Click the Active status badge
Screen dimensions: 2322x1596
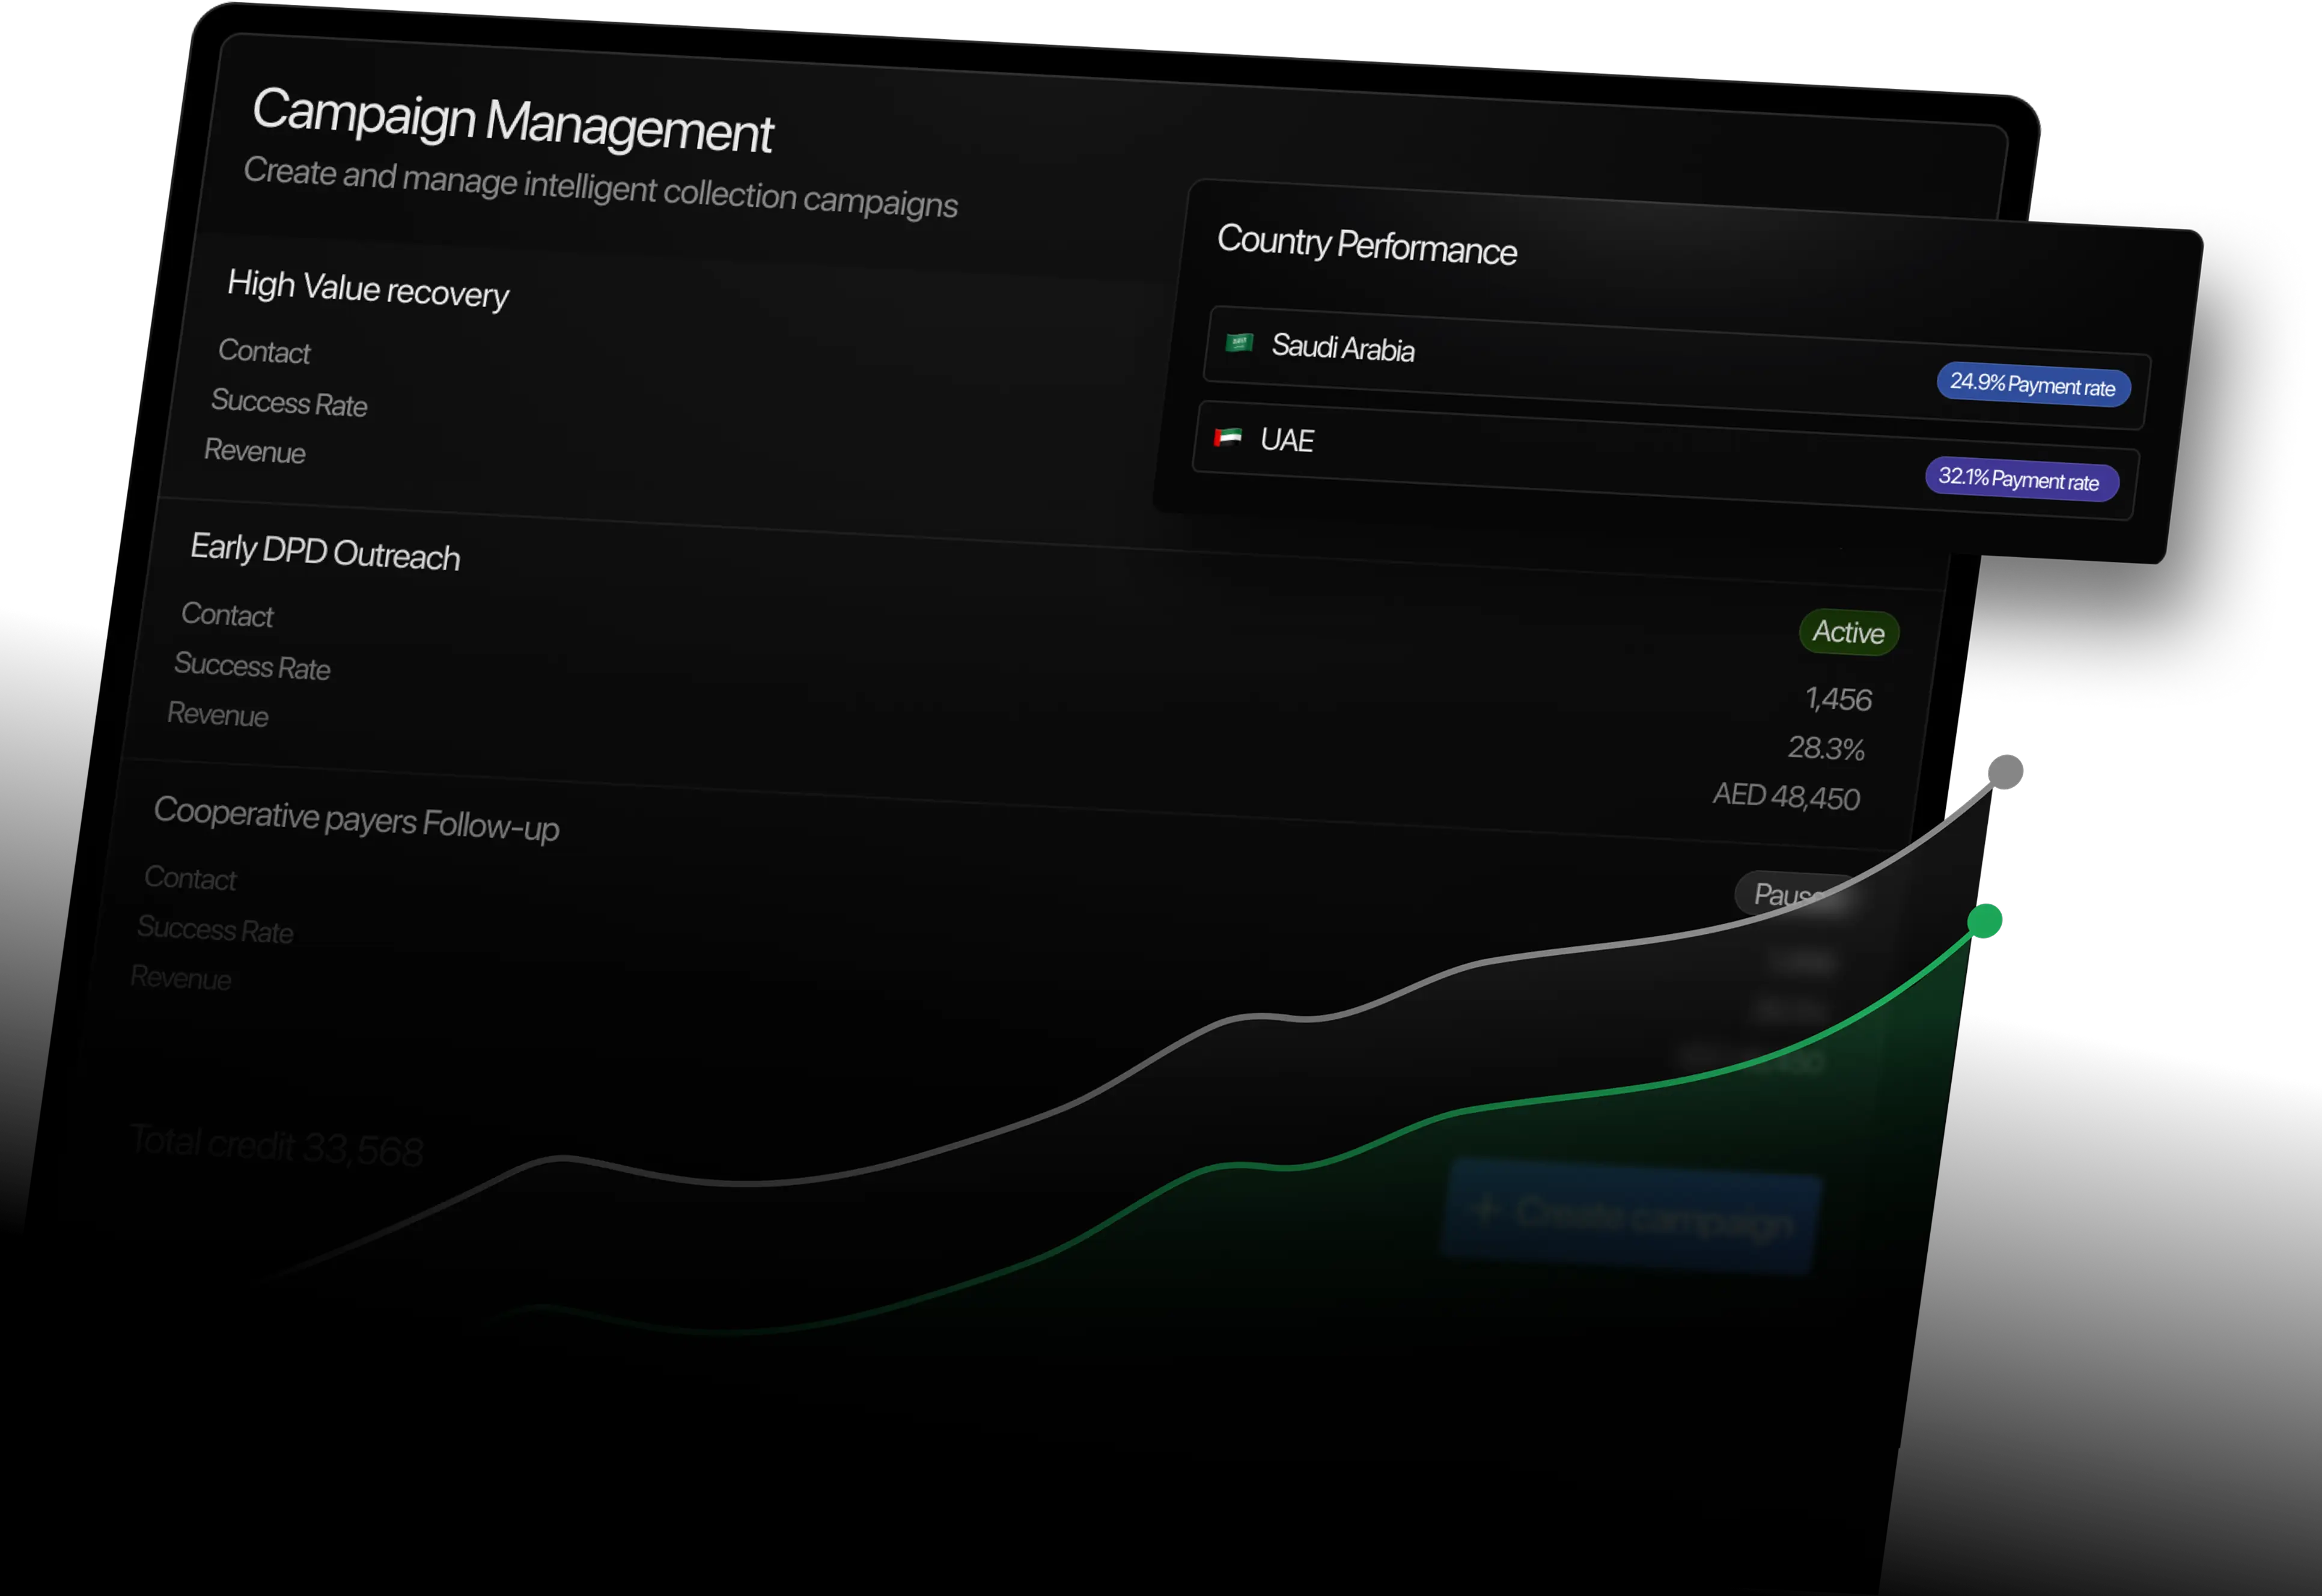click(1848, 632)
